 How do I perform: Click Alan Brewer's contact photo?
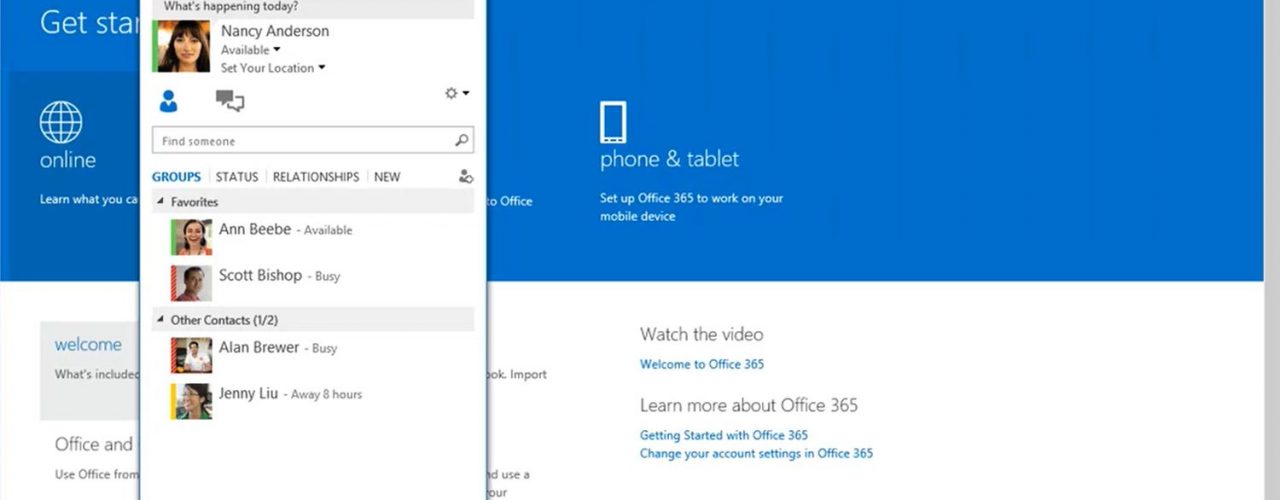point(191,355)
